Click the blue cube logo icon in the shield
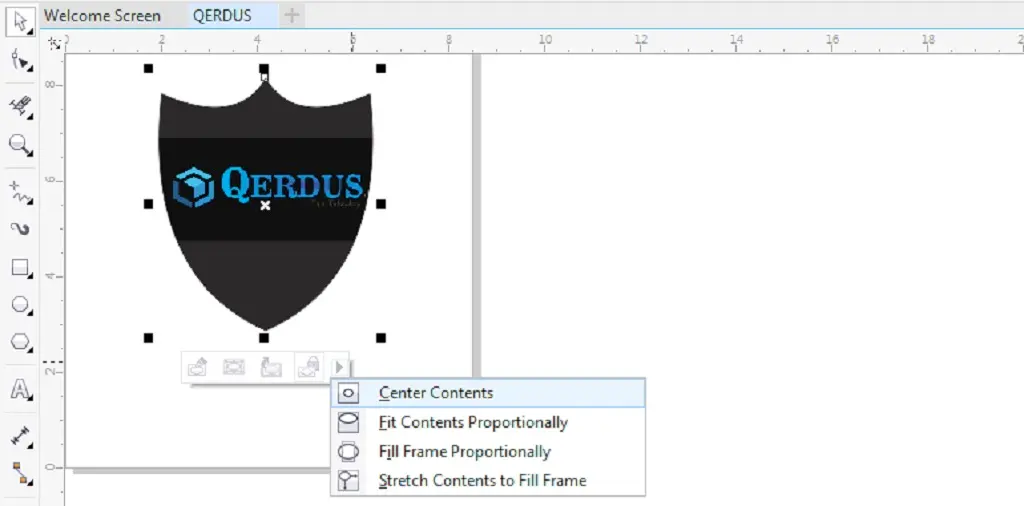This screenshot has height=506, width=1024. click(193, 187)
